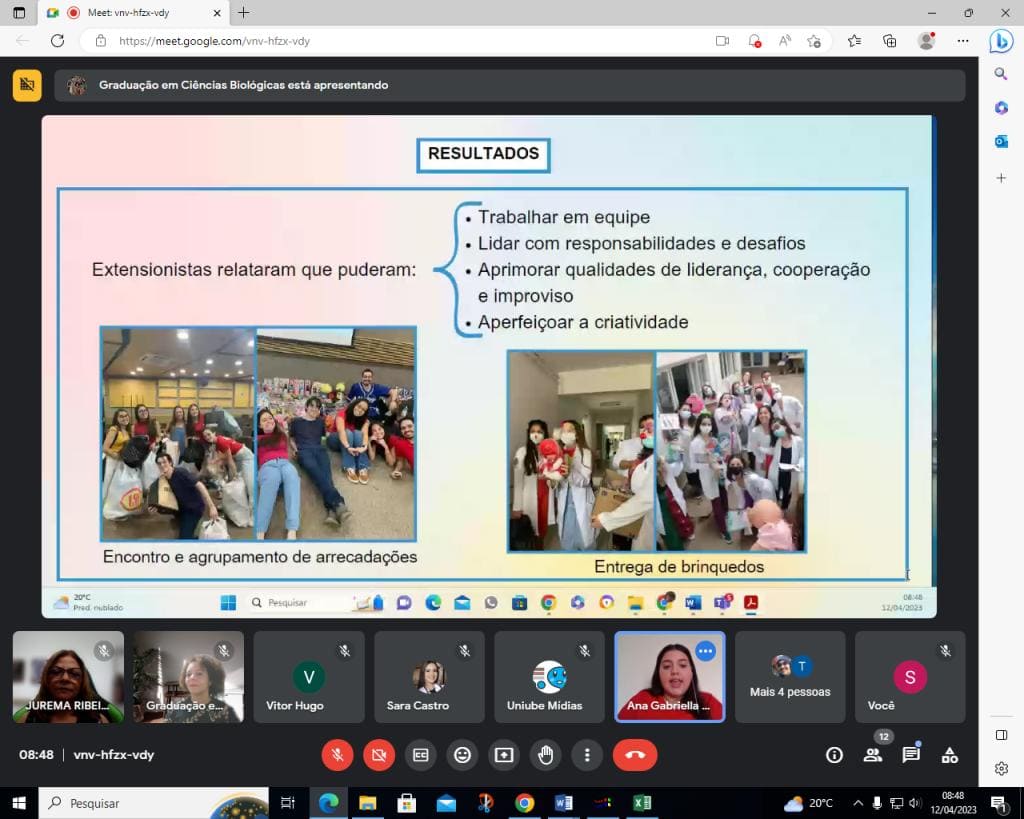Select the Mais 4 pessoas tile
The height and width of the screenshot is (819, 1024).
tap(790, 677)
